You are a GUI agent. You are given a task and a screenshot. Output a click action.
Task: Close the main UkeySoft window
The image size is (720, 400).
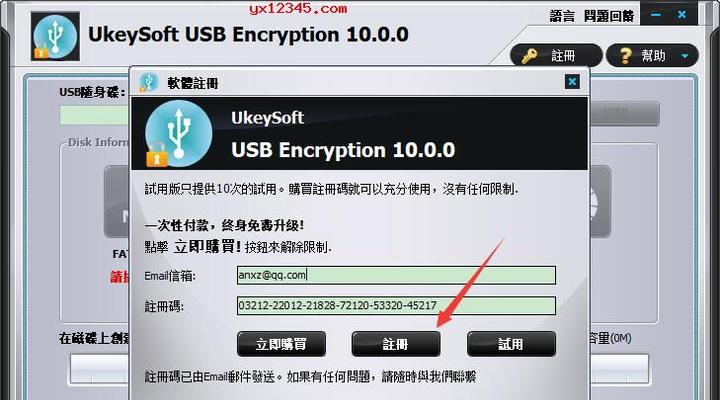click(x=682, y=15)
